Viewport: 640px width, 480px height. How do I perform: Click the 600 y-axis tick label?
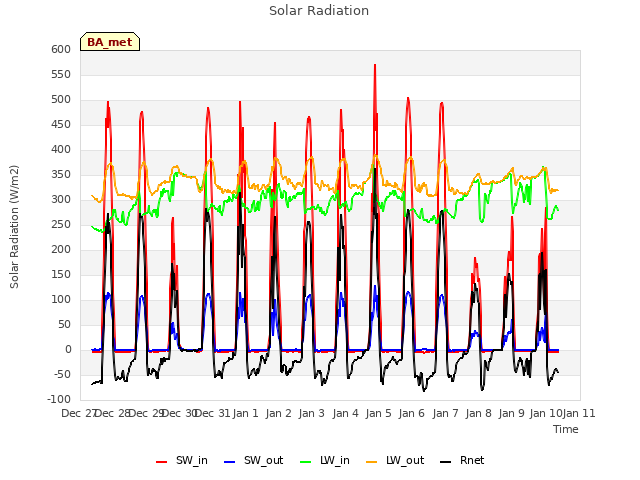click(61, 49)
